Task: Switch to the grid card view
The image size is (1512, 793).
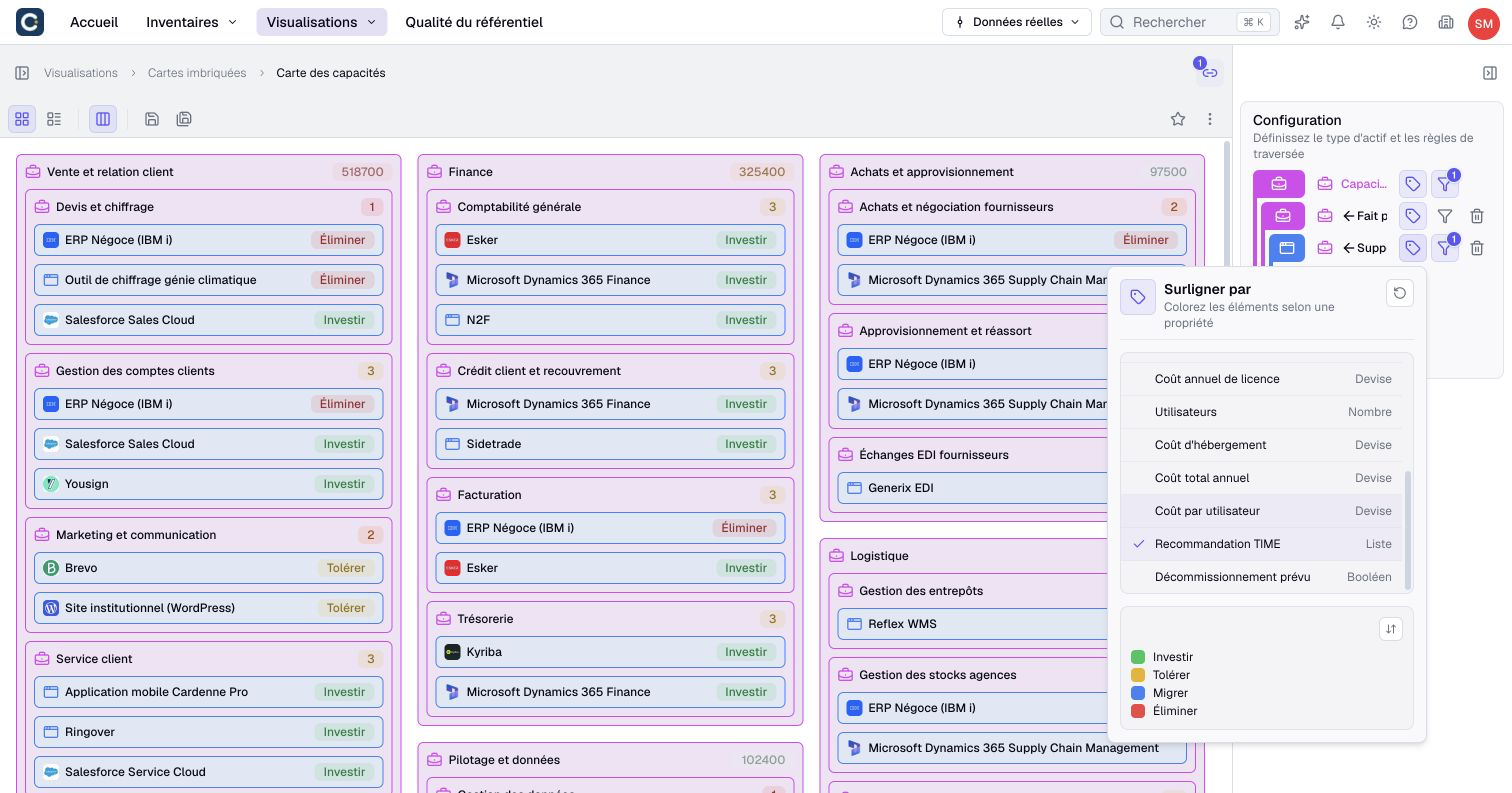Action: [x=22, y=119]
